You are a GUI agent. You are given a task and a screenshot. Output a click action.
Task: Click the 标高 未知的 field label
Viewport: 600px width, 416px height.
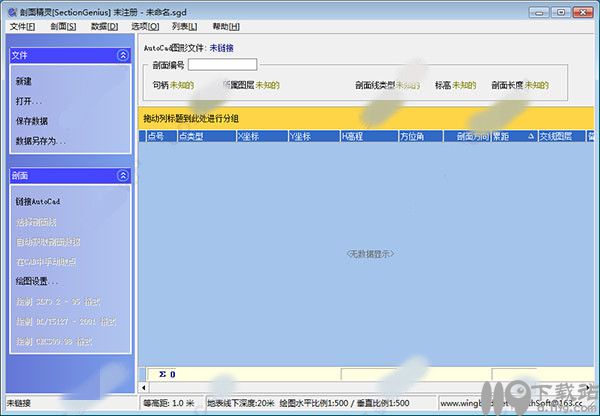coord(455,85)
